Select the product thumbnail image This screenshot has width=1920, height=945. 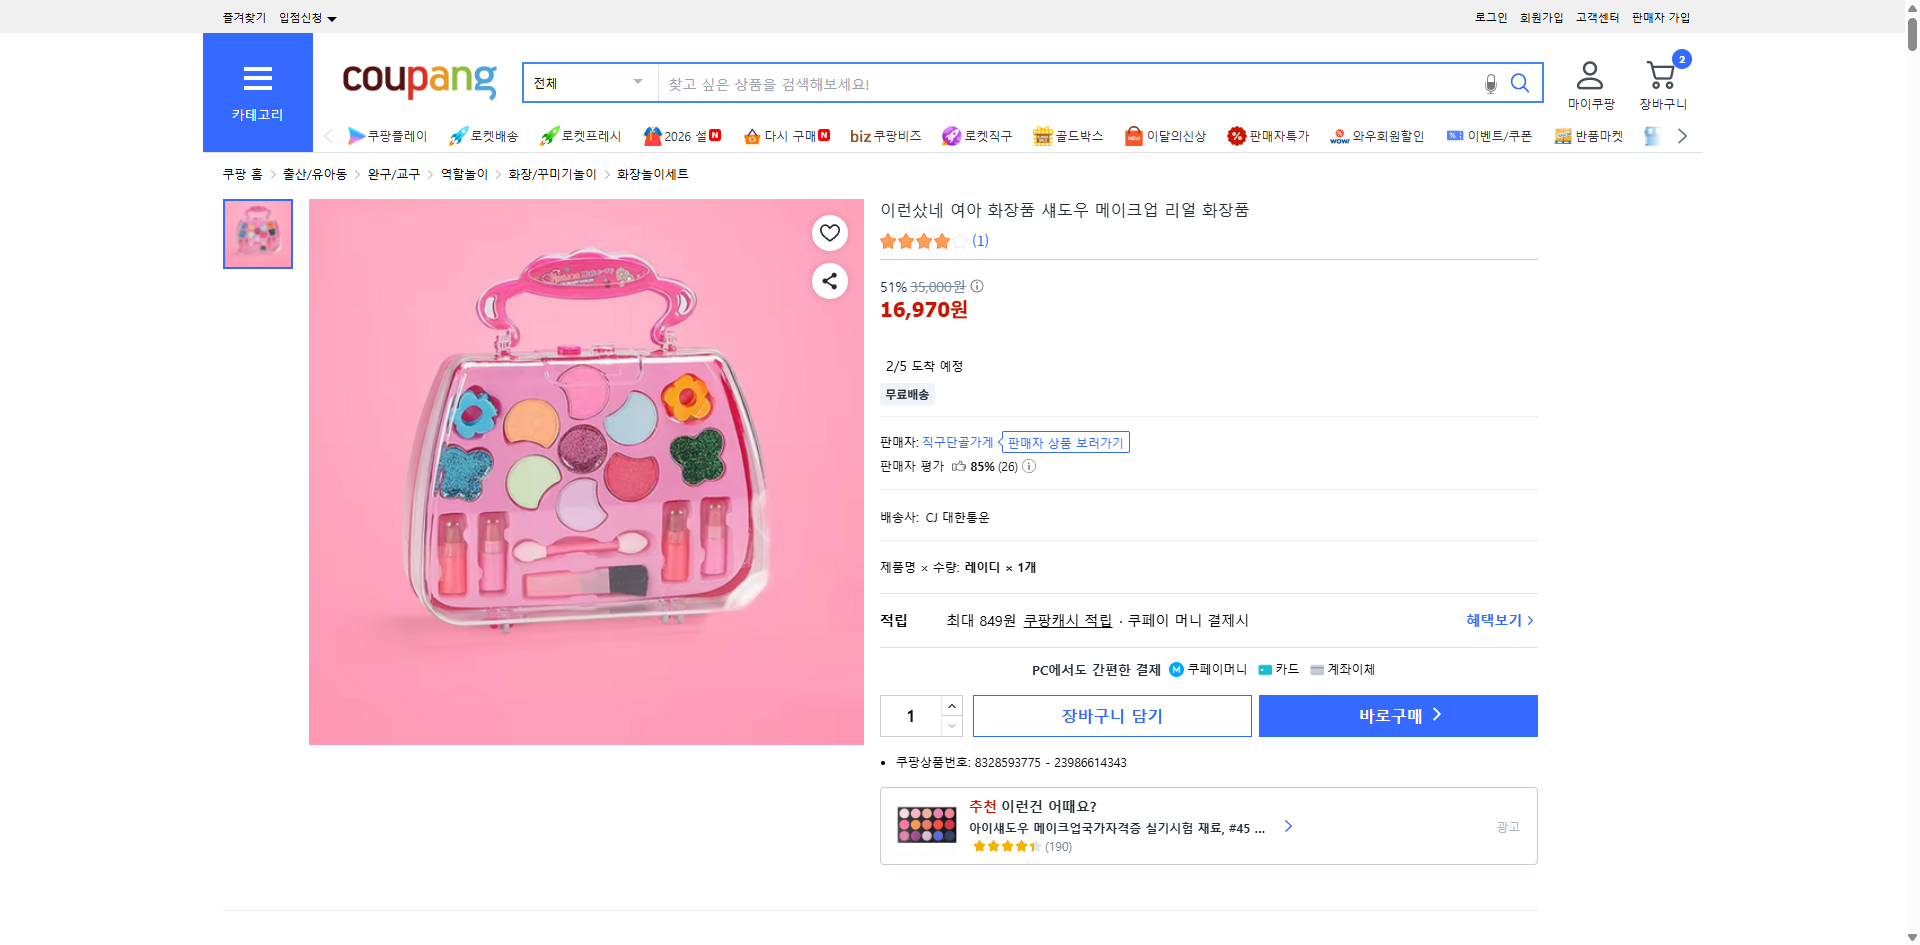(x=257, y=234)
